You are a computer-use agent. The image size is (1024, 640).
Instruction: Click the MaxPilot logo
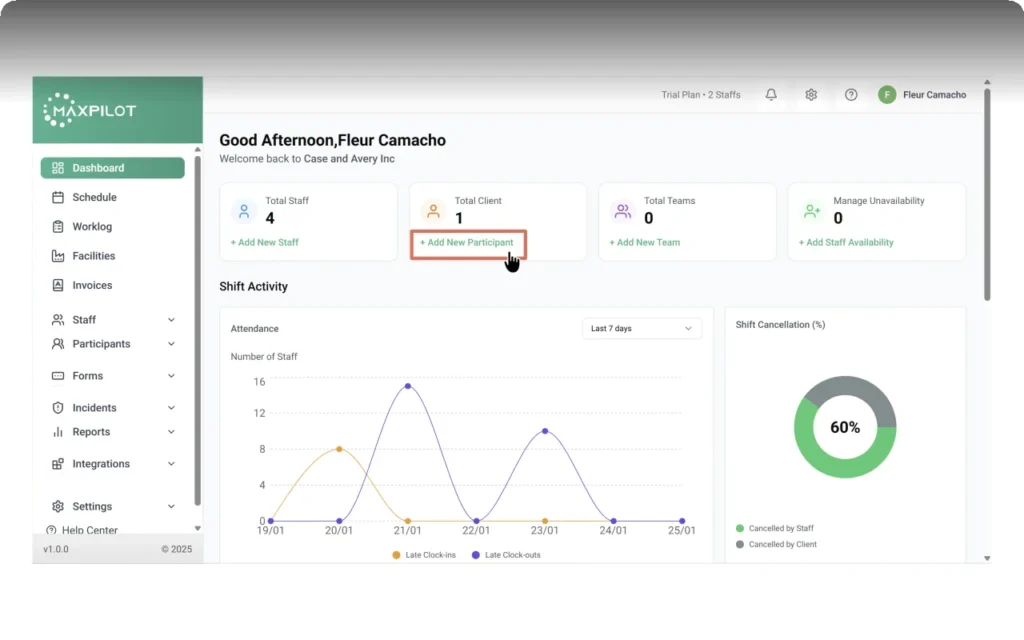click(x=89, y=110)
